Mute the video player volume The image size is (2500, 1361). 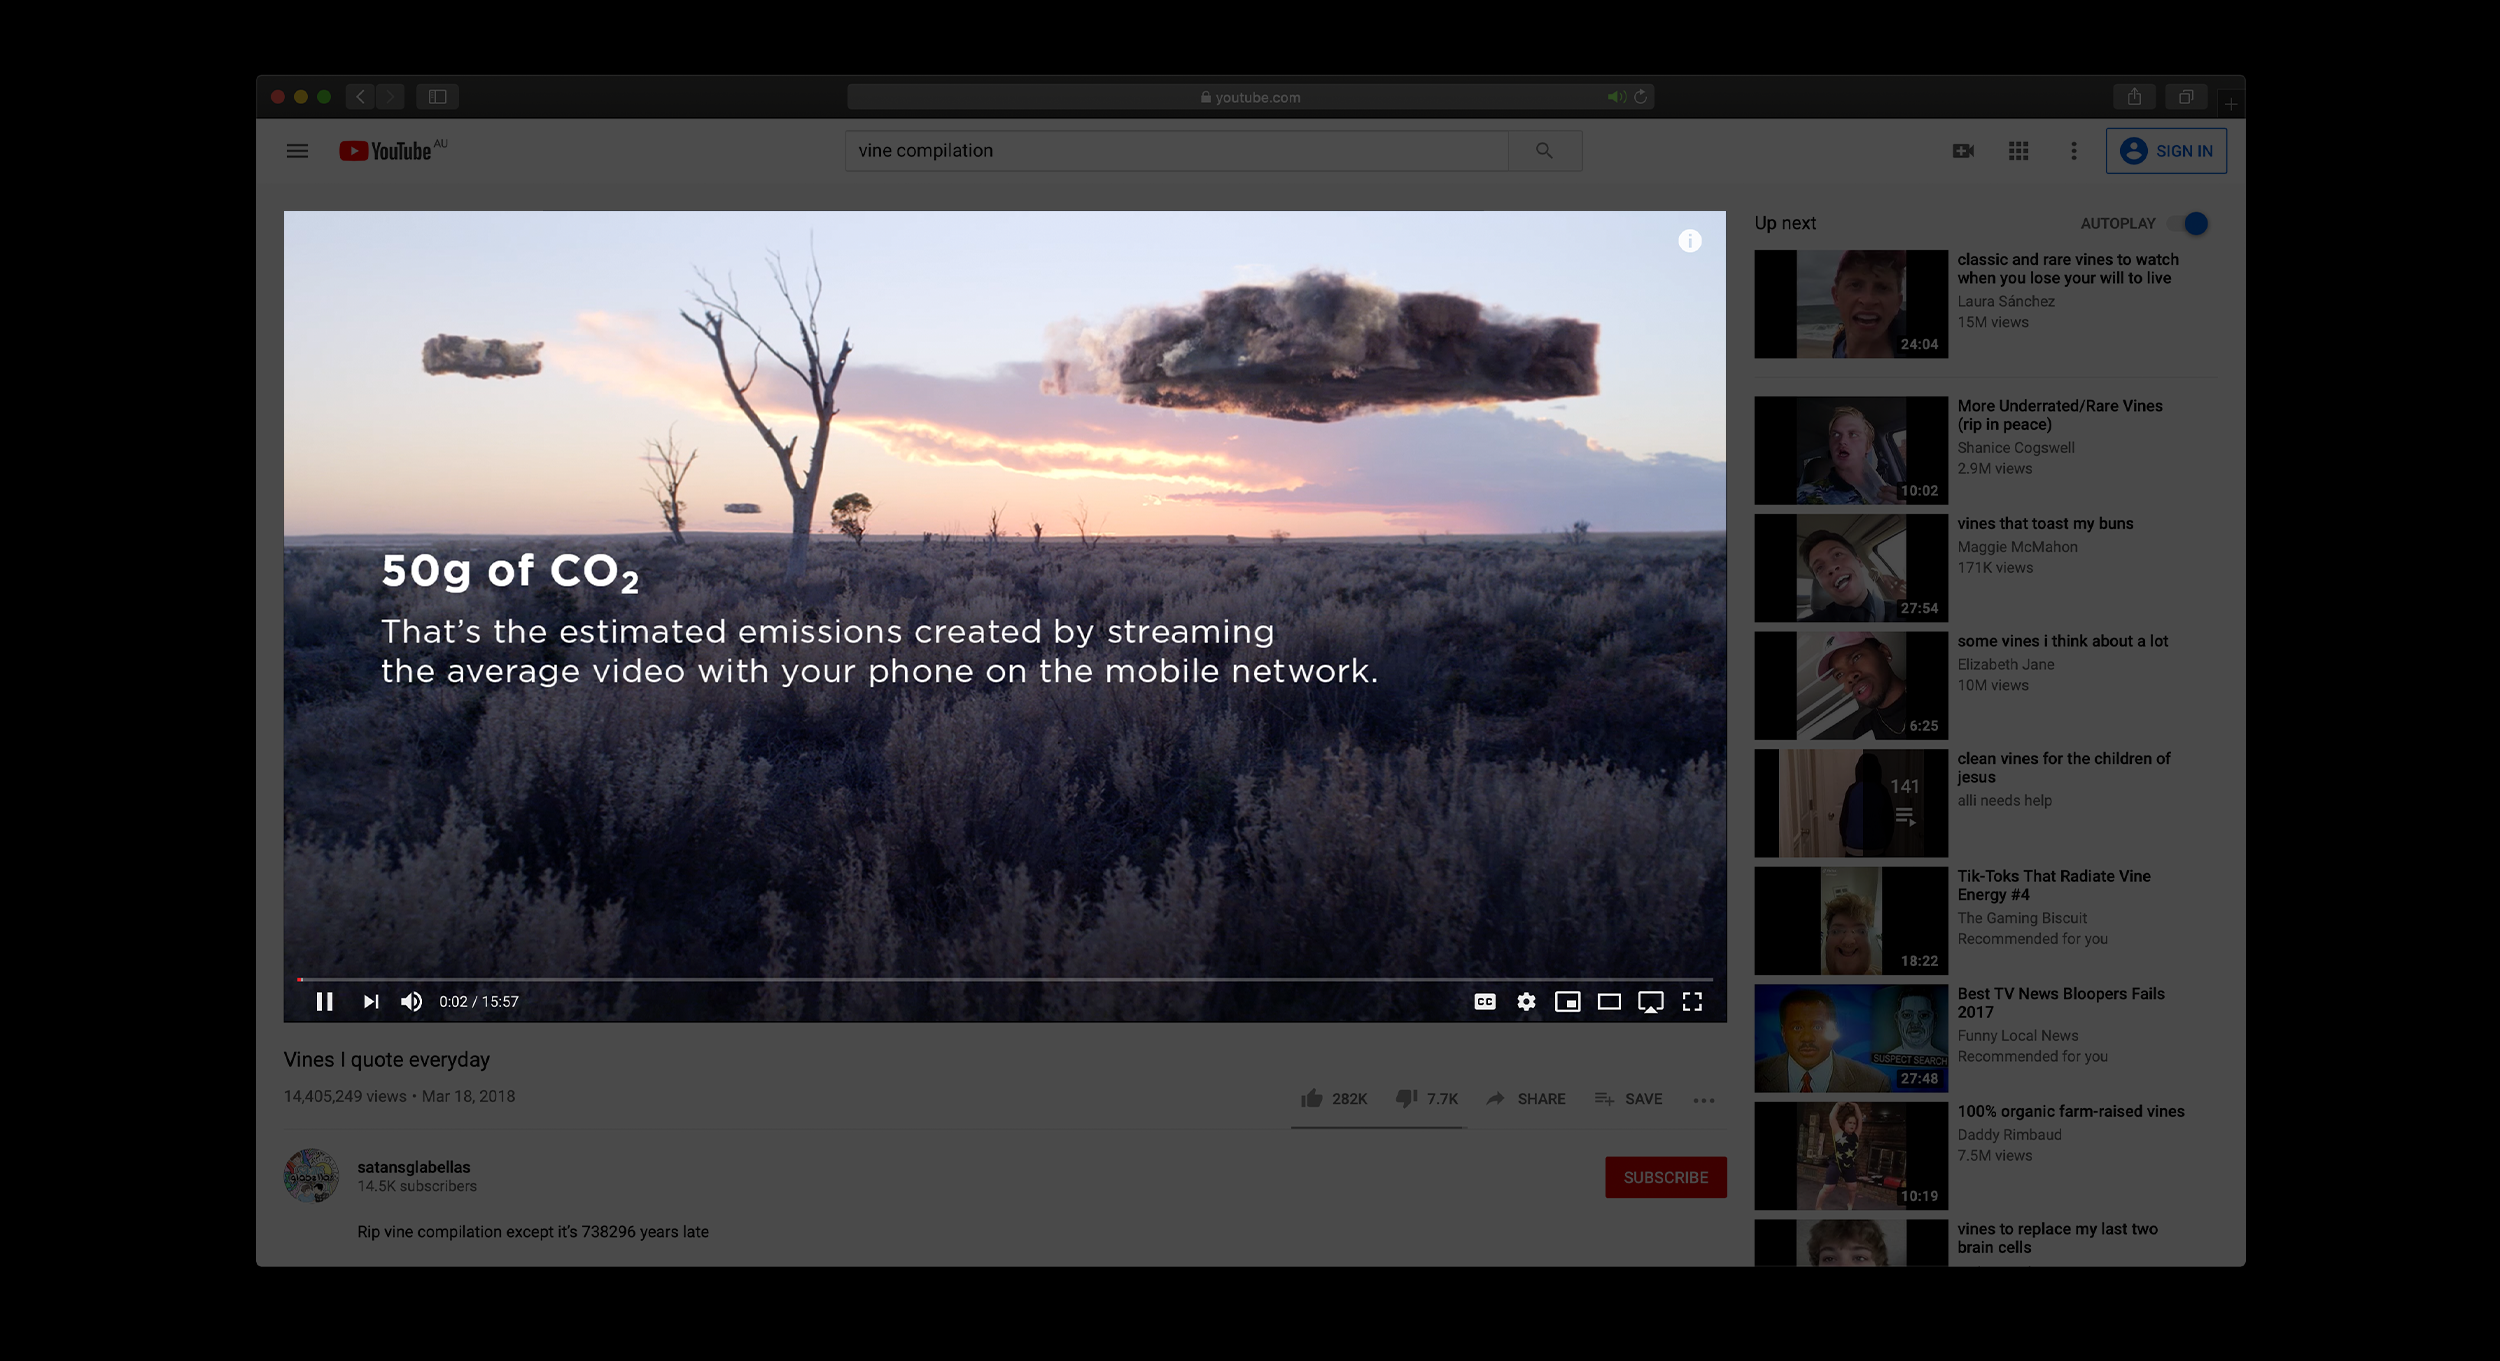coord(411,1001)
